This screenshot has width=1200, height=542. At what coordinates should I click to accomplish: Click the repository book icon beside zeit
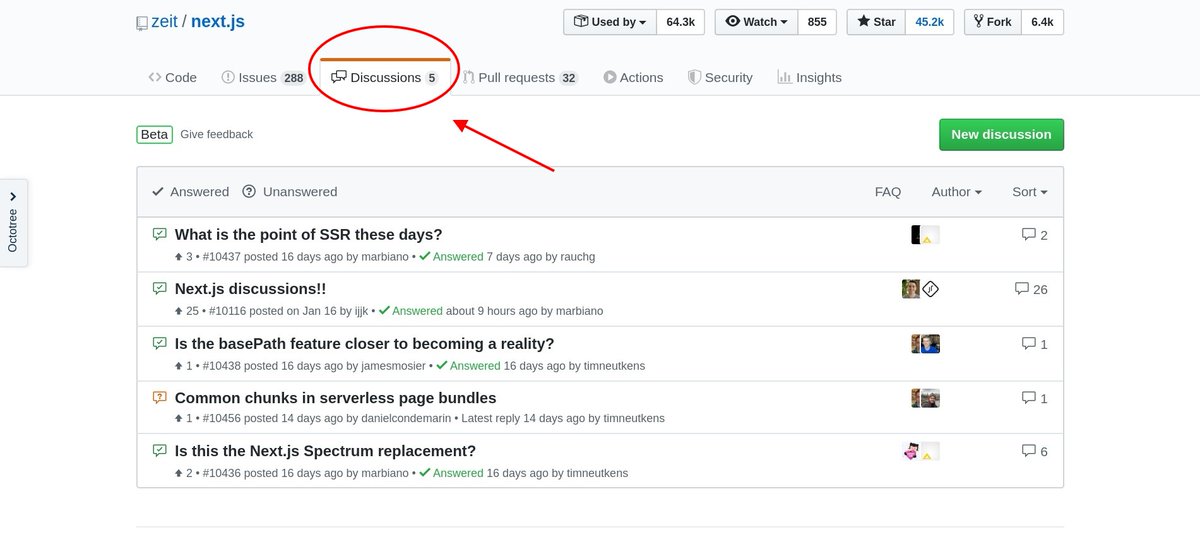click(142, 23)
